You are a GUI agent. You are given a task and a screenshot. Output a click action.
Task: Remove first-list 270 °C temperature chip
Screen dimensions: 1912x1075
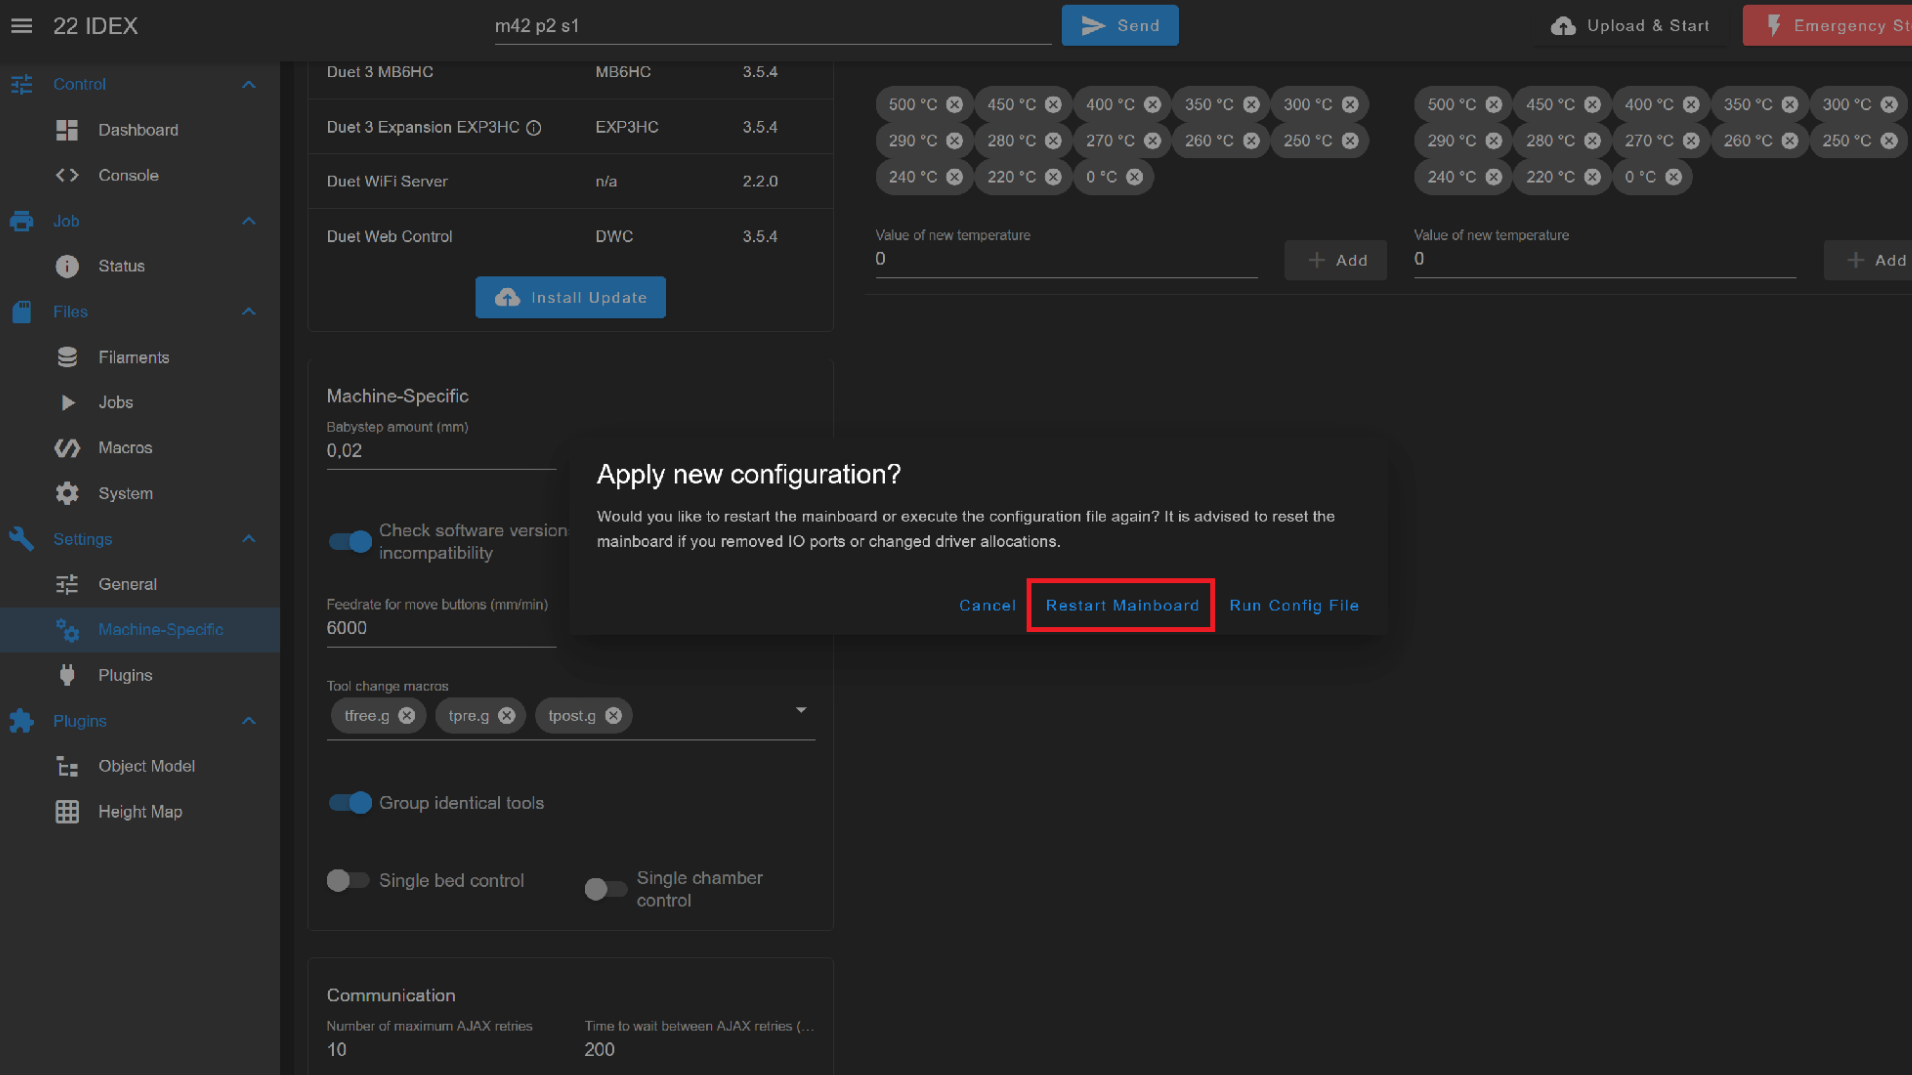pyautogui.click(x=1152, y=141)
